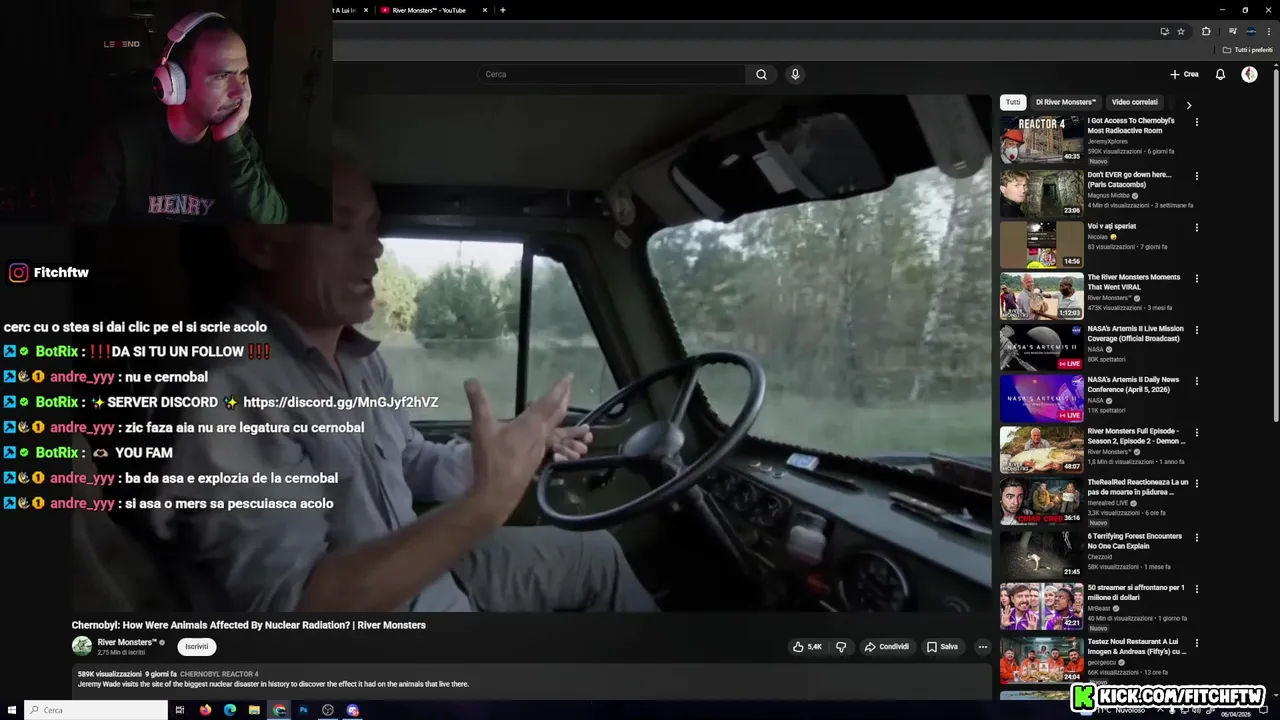Click the Windows taskbar Cerca search box
The height and width of the screenshot is (720, 1280).
pos(96,710)
